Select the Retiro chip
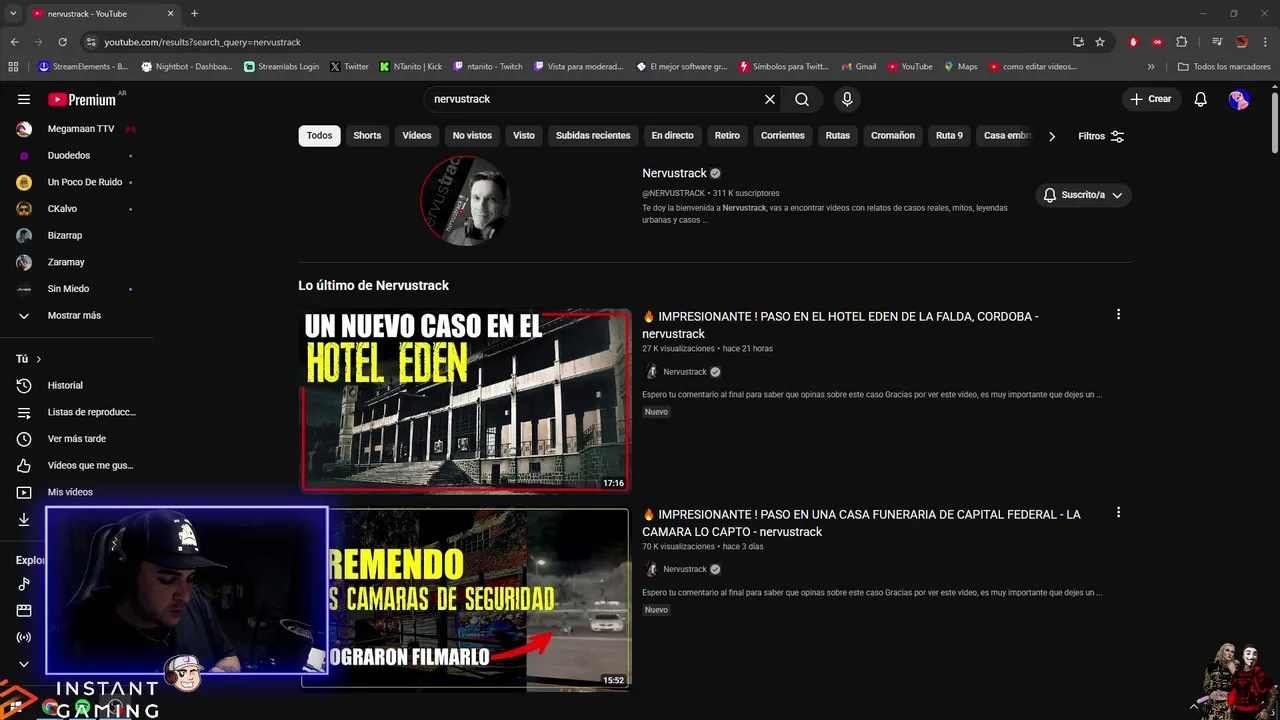The width and height of the screenshot is (1280, 720). tap(727, 136)
